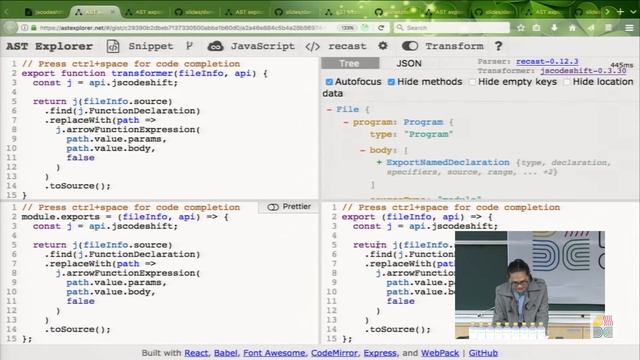This screenshot has height=360, width=640.
Task: Click the 133% zoom level indicator
Action: 347,28
